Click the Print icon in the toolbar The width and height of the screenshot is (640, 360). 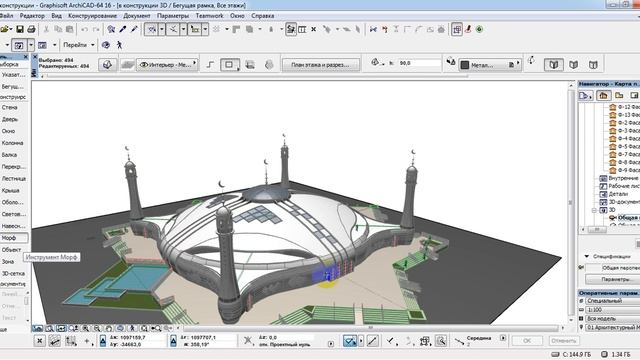tap(31, 29)
